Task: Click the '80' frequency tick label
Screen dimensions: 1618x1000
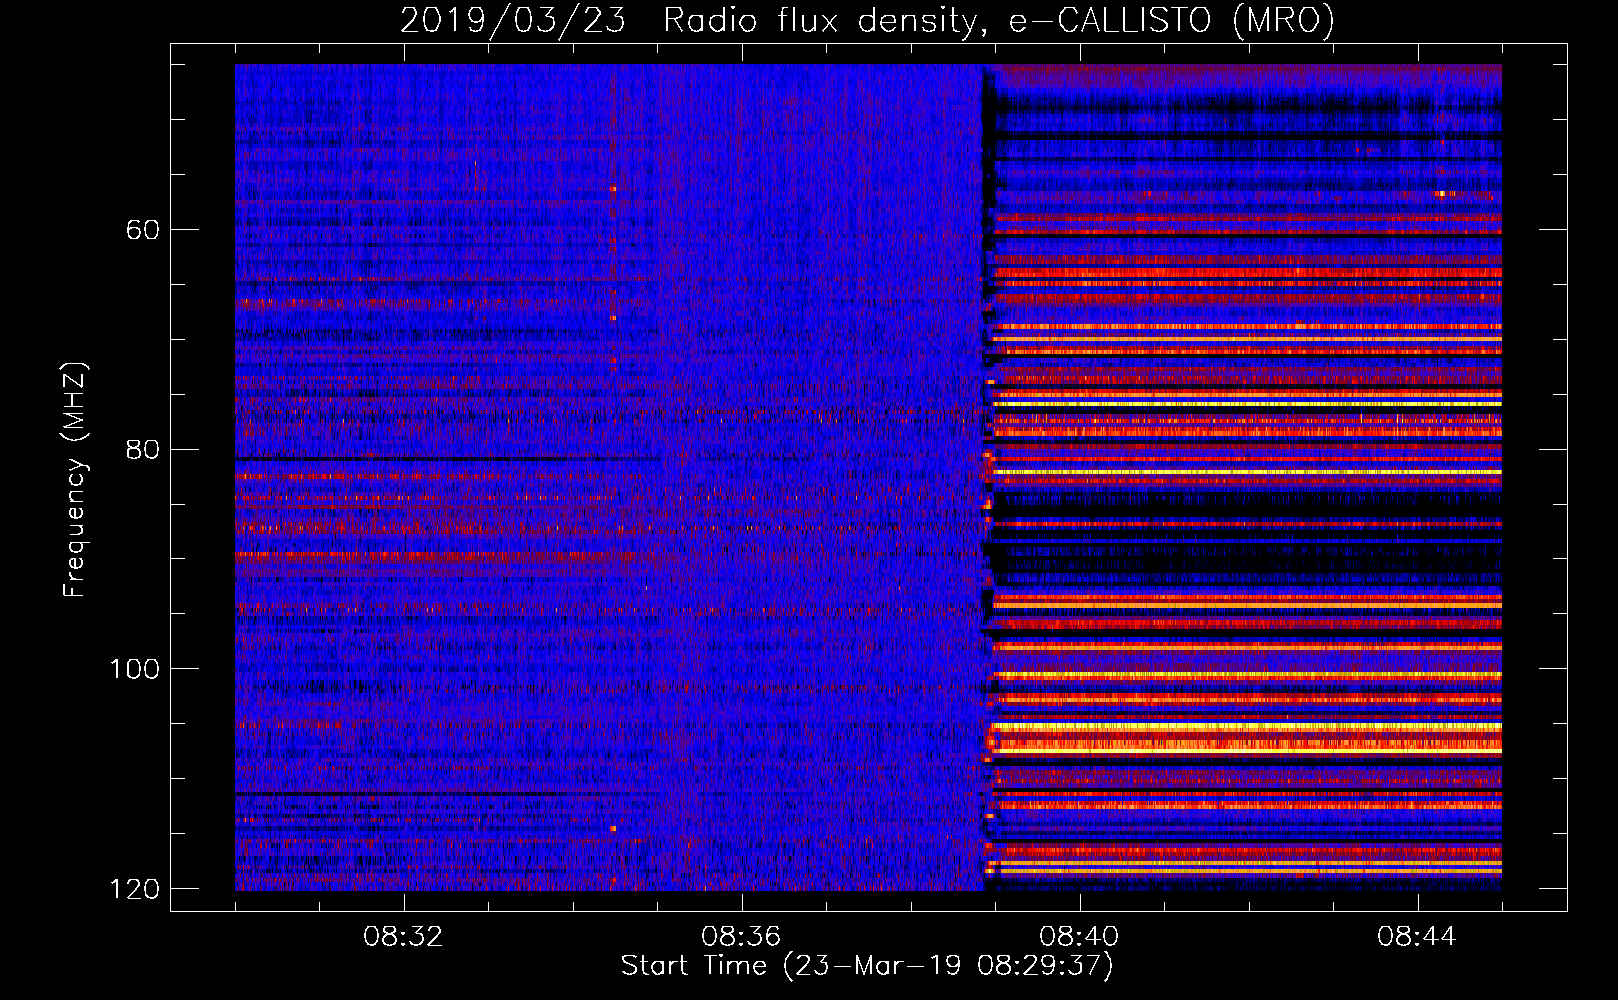Action: pyautogui.click(x=142, y=450)
